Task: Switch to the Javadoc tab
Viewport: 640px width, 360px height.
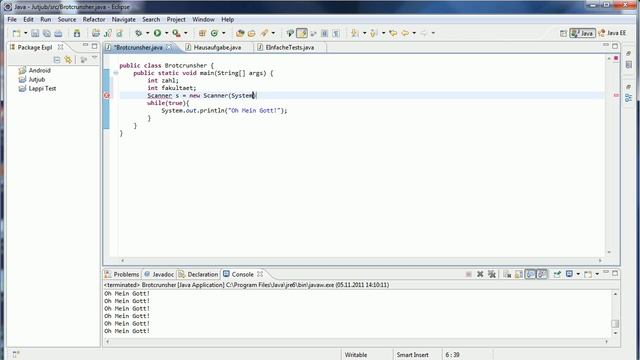Action: click(159, 274)
